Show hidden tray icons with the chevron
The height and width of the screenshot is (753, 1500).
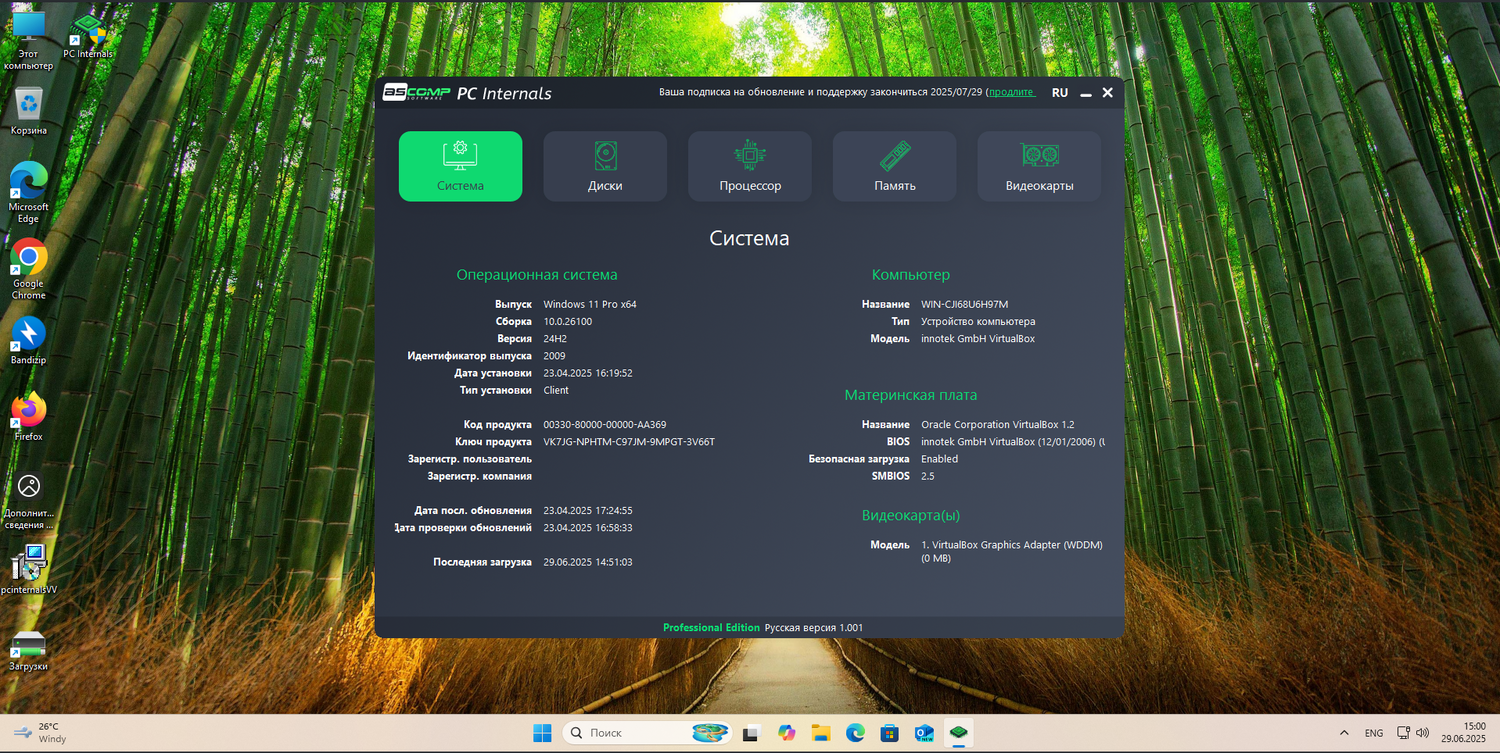click(1344, 733)
